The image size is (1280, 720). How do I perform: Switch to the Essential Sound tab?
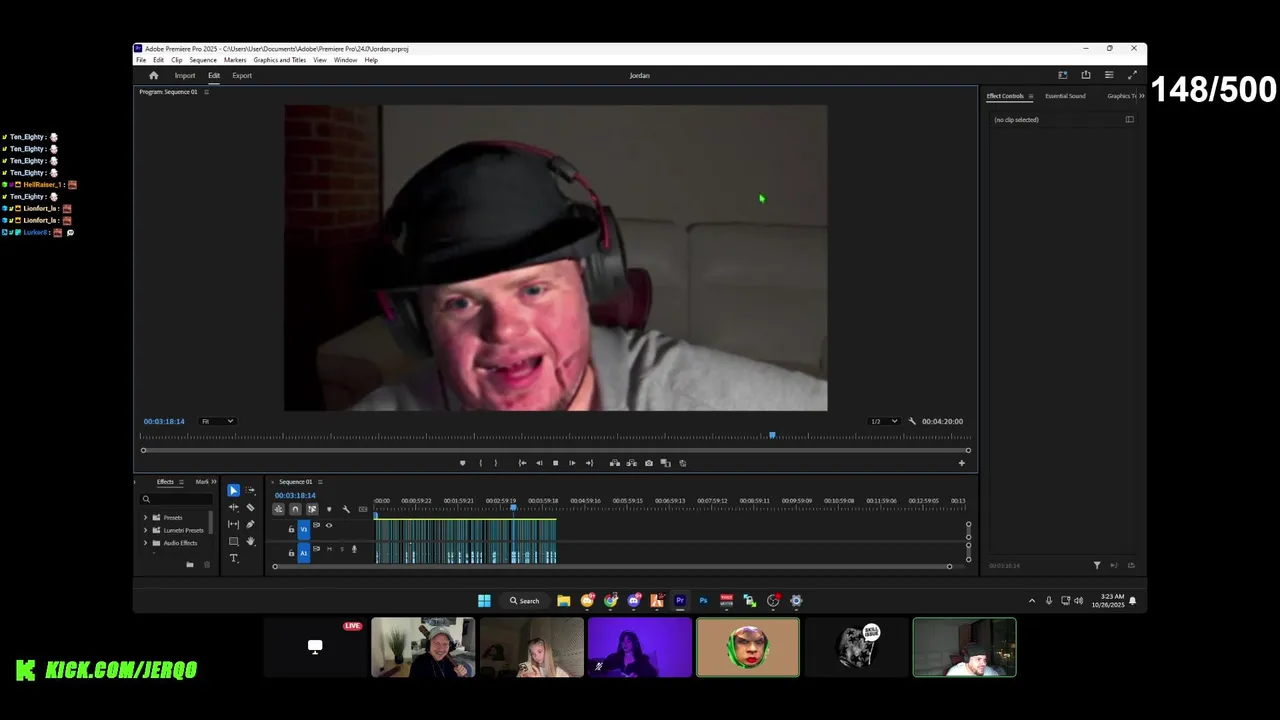[1065, 96]
